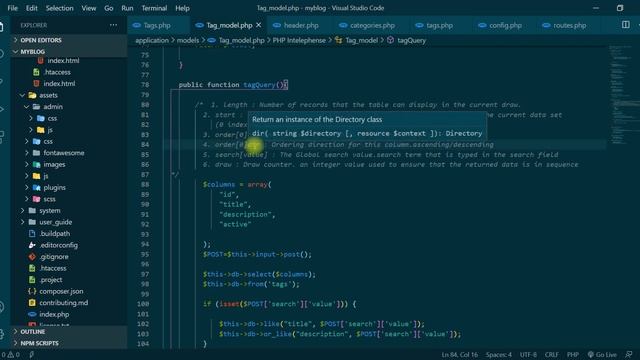This screenshot has height=360, width=640.
Task: Change language mode via PHP status
Action: tap(573, 355)
